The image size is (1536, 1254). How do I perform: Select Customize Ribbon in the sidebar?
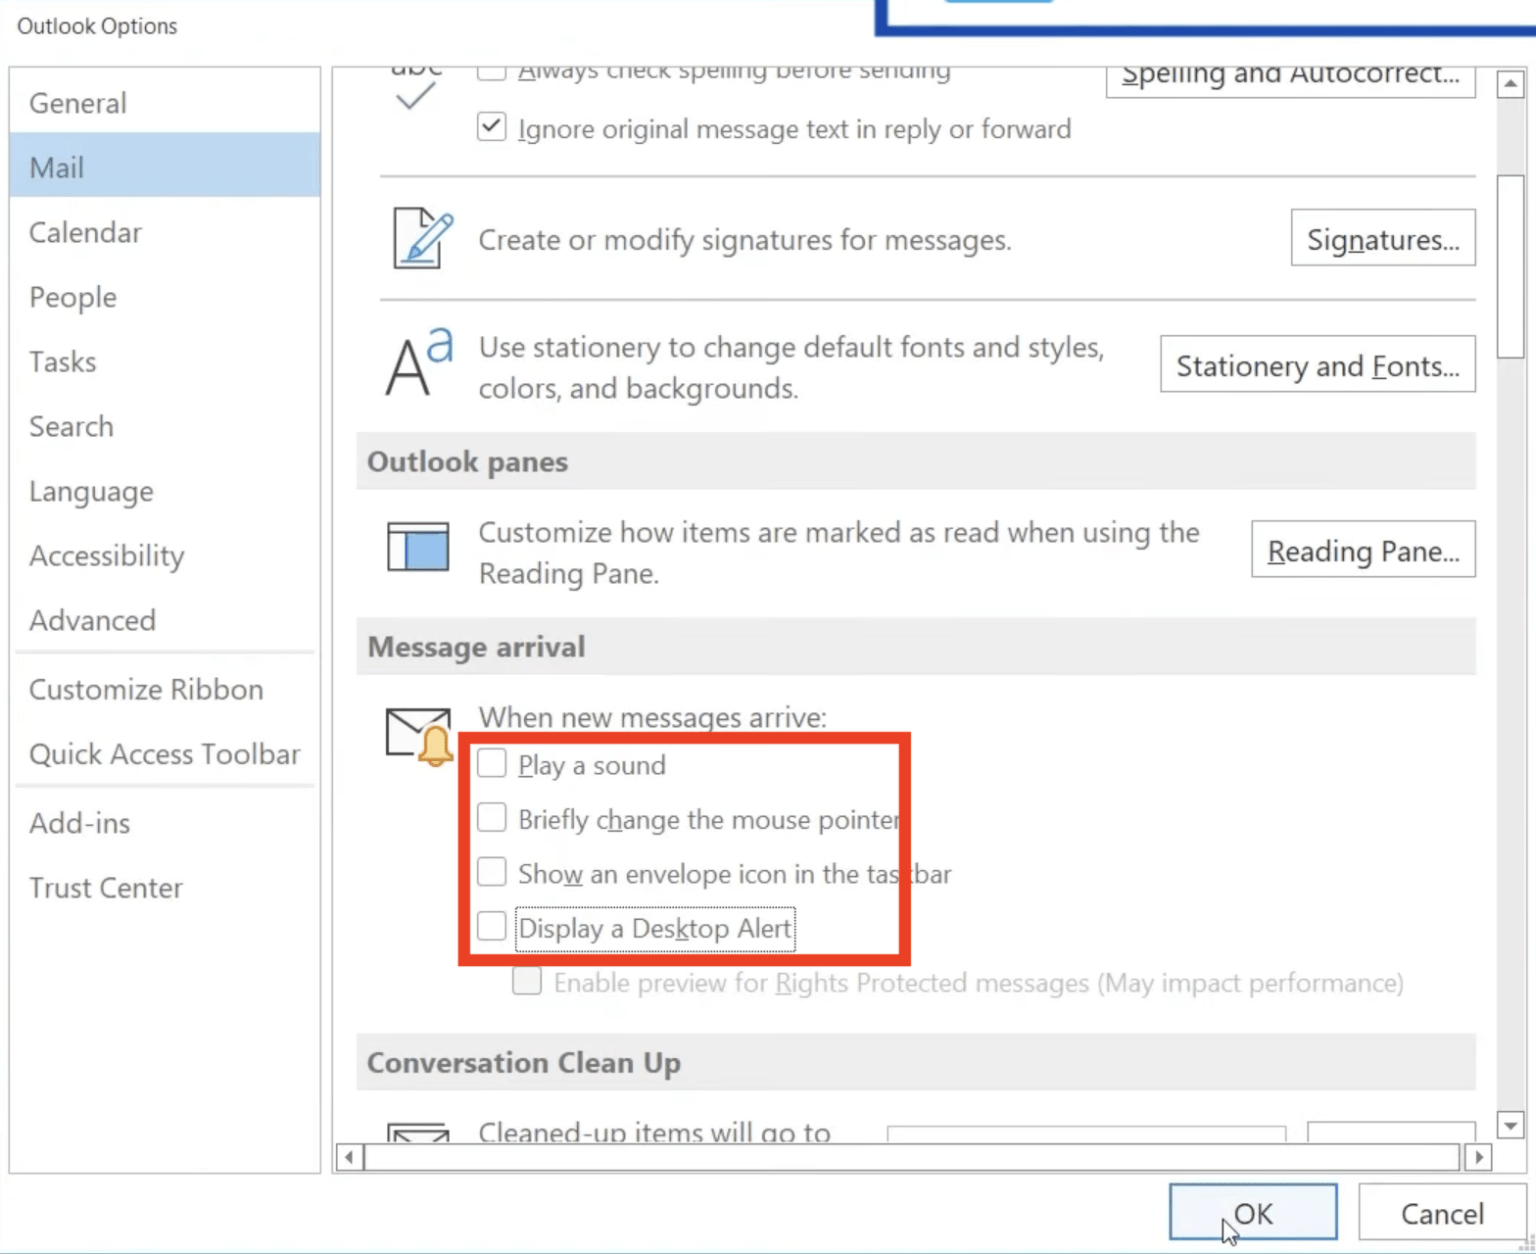(146, 689)
